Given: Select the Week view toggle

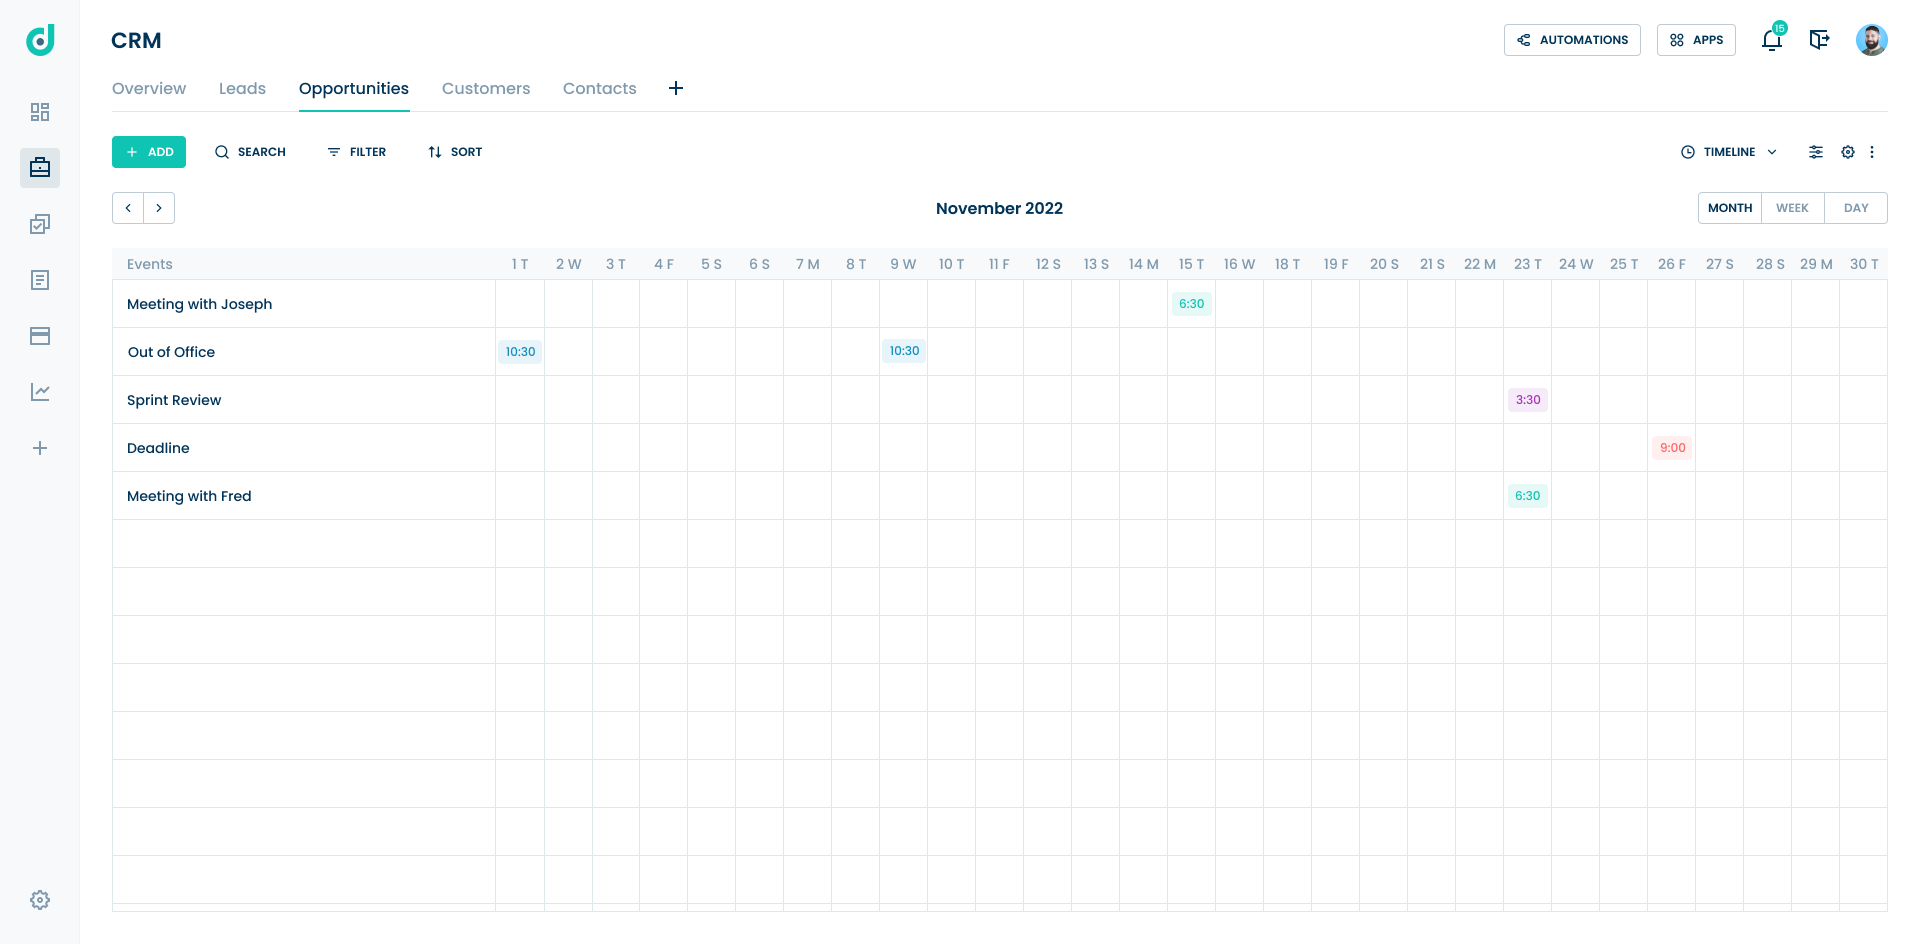Looking at the screenshot, I should [1792, 208].
